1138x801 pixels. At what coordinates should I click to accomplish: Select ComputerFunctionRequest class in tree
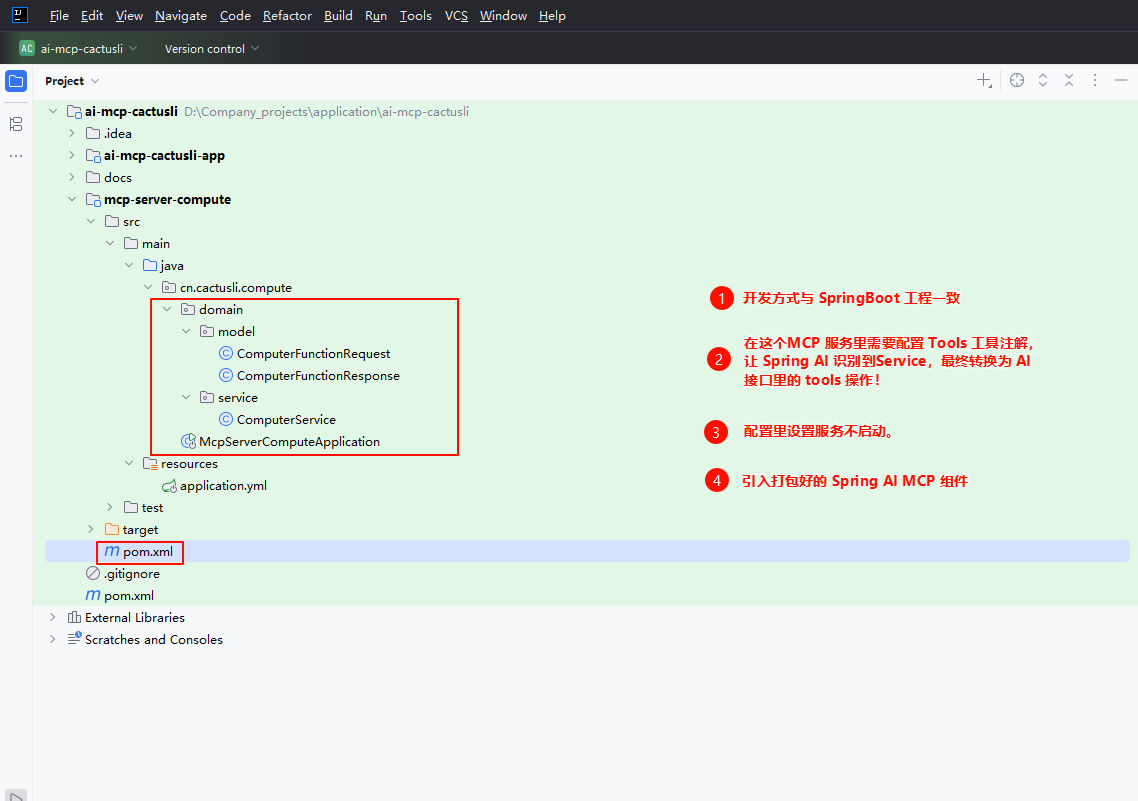tap(314, 353)
